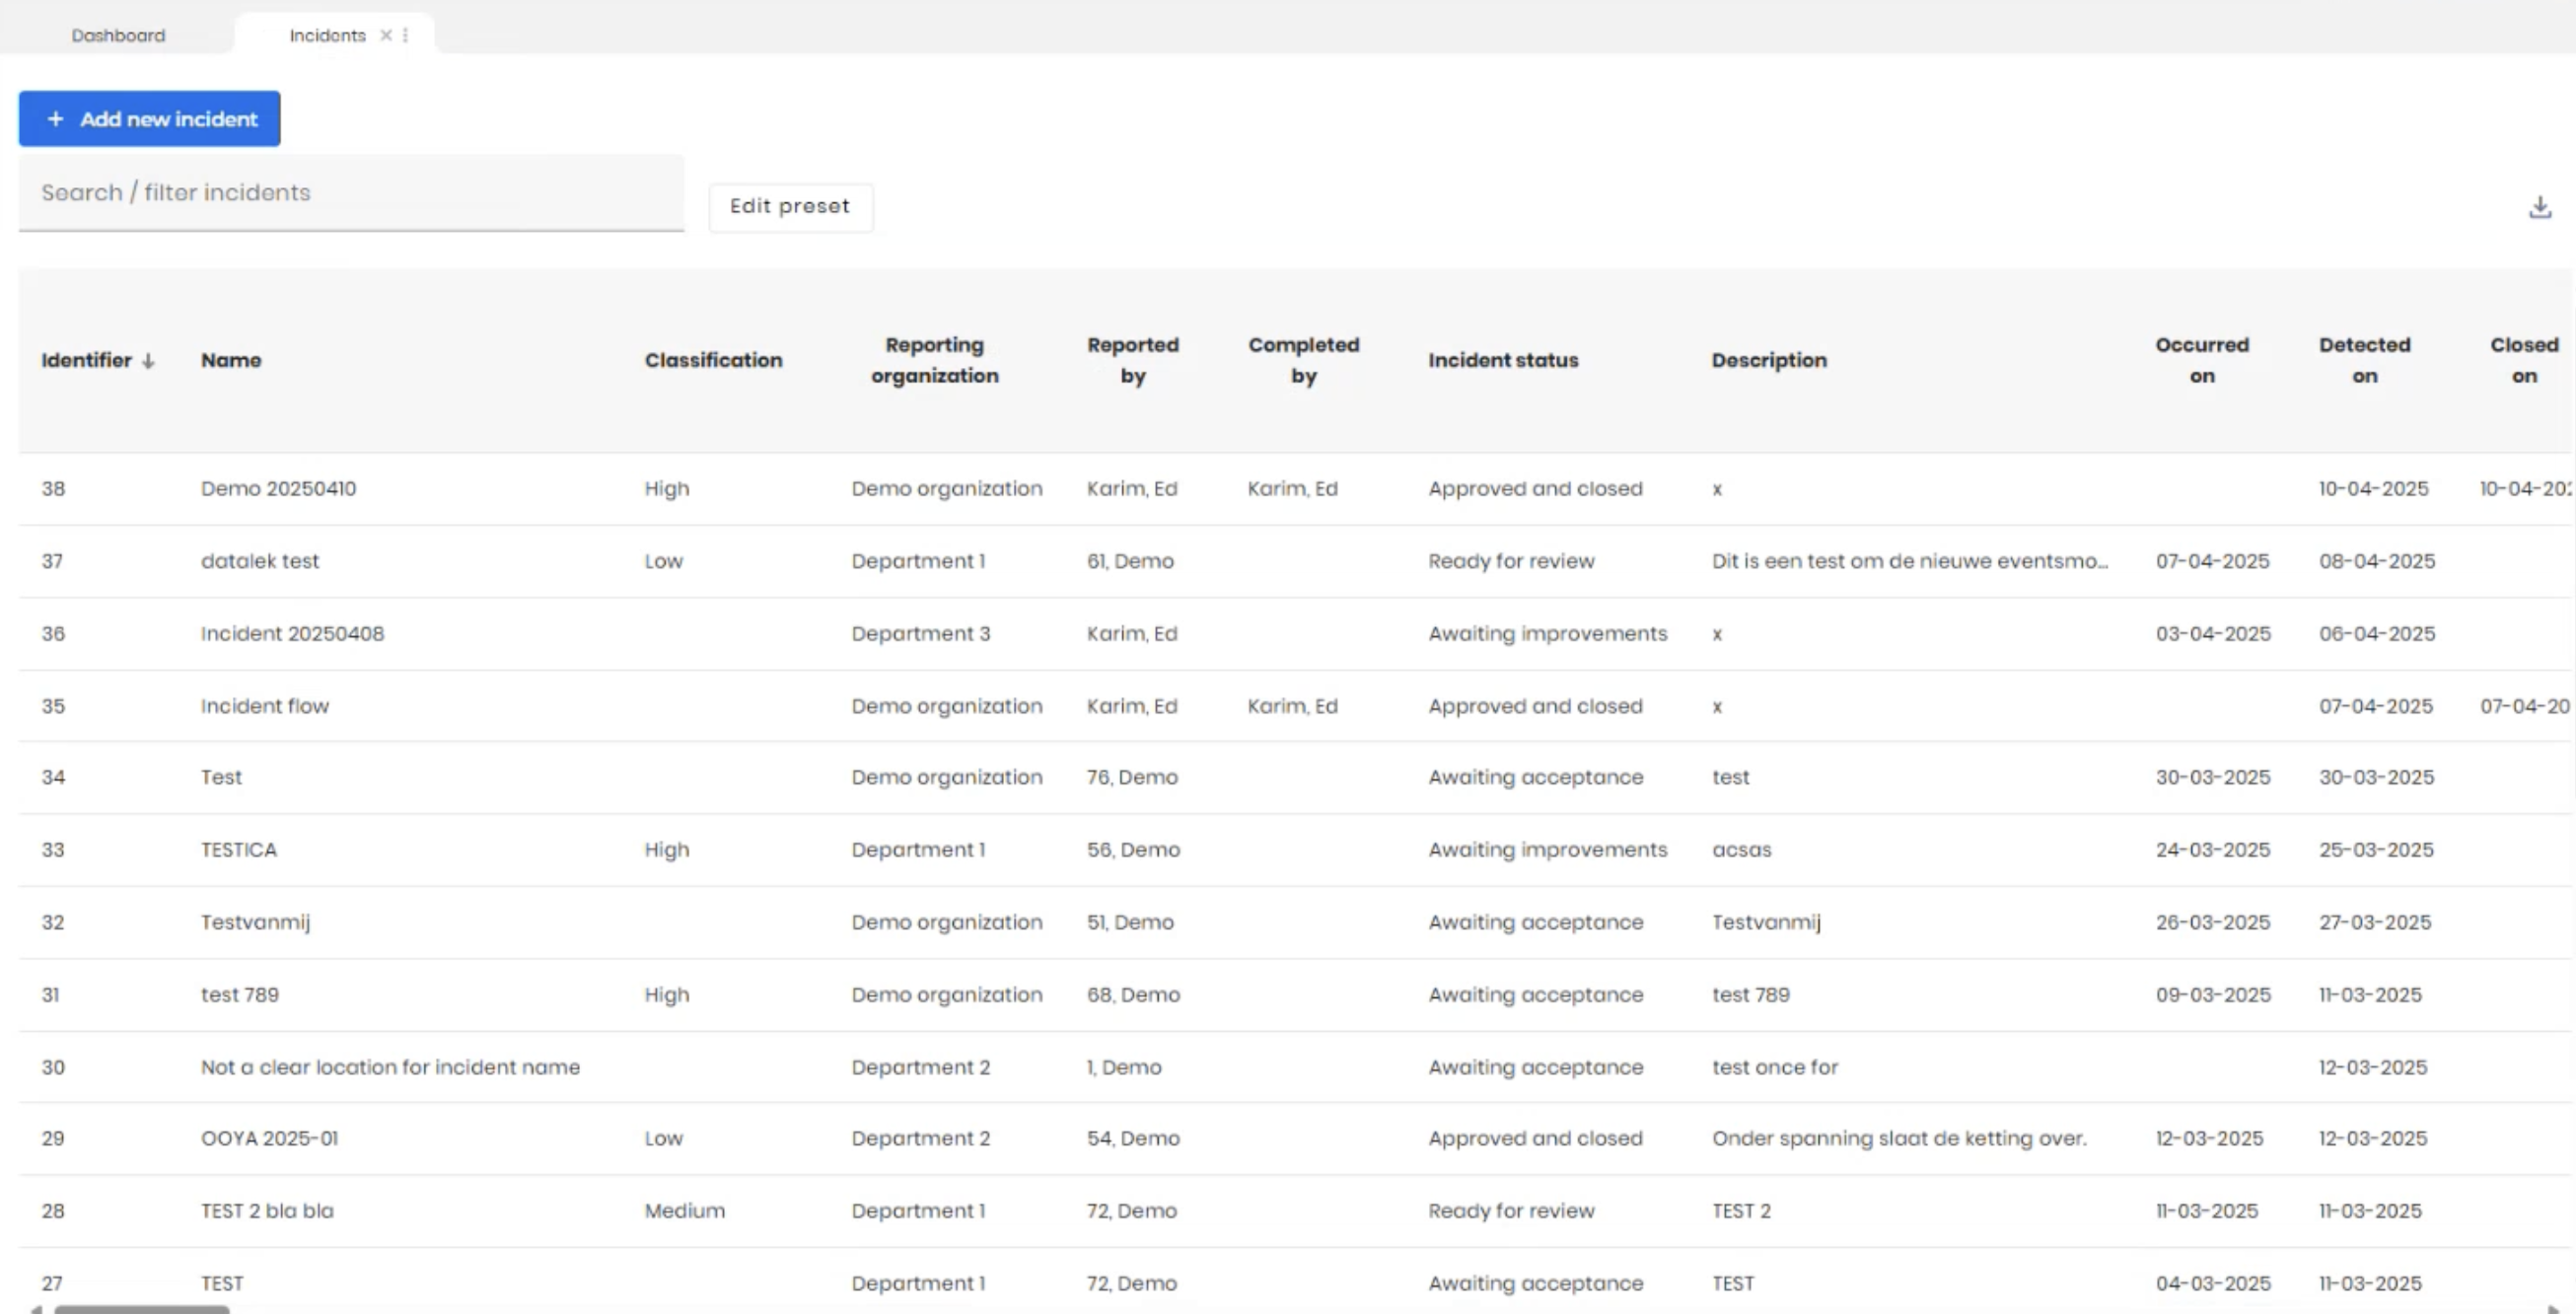
Task: Close the Incidents tab
Action: (x=386, y=35)
